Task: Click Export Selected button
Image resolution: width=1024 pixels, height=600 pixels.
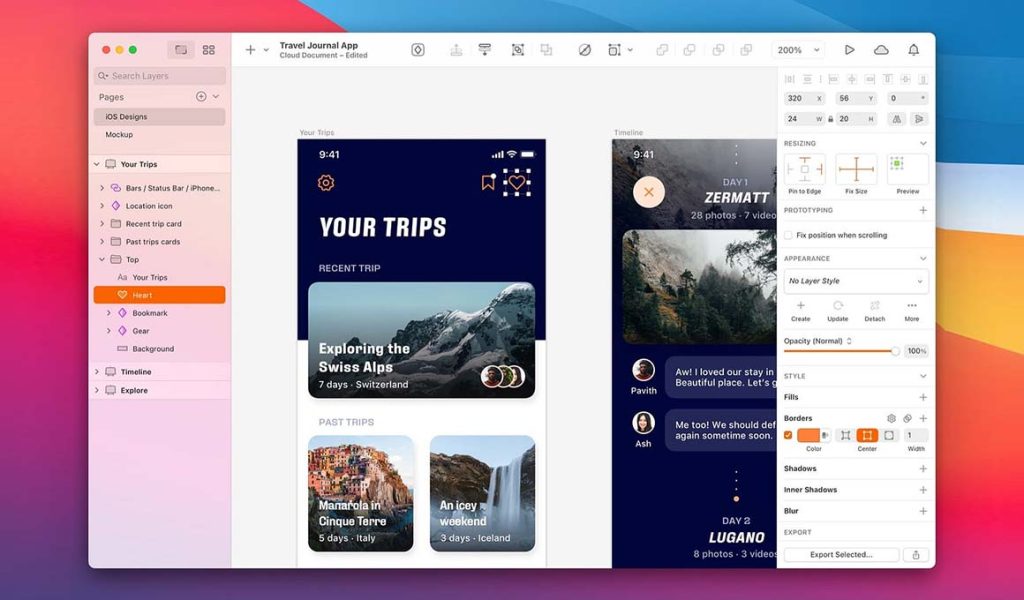Action: 841,555
